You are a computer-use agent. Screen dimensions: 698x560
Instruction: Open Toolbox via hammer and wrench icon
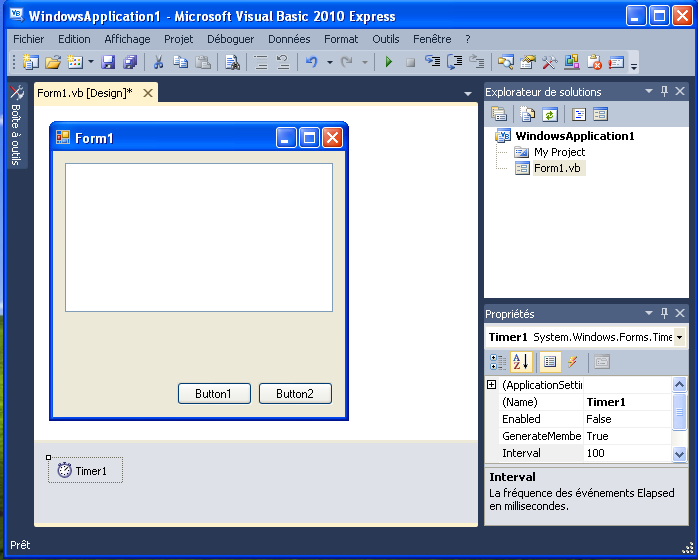click(550, 62)
